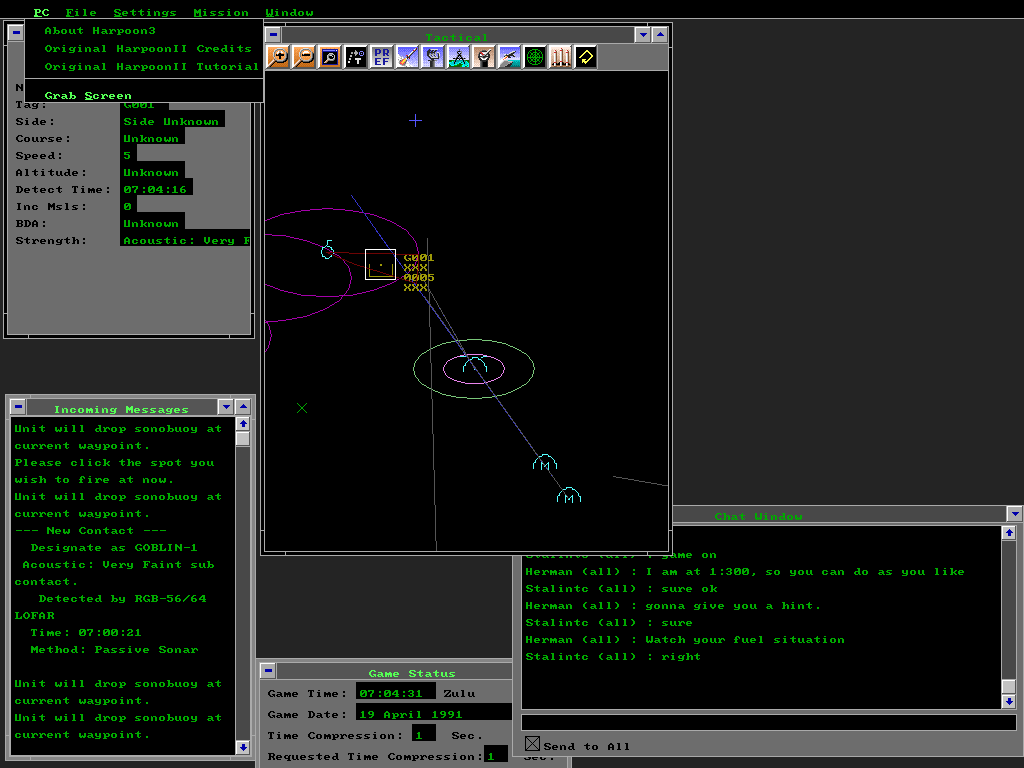
Task: Click Strength value Acoustic: Very F
Action: click(185, 240)
